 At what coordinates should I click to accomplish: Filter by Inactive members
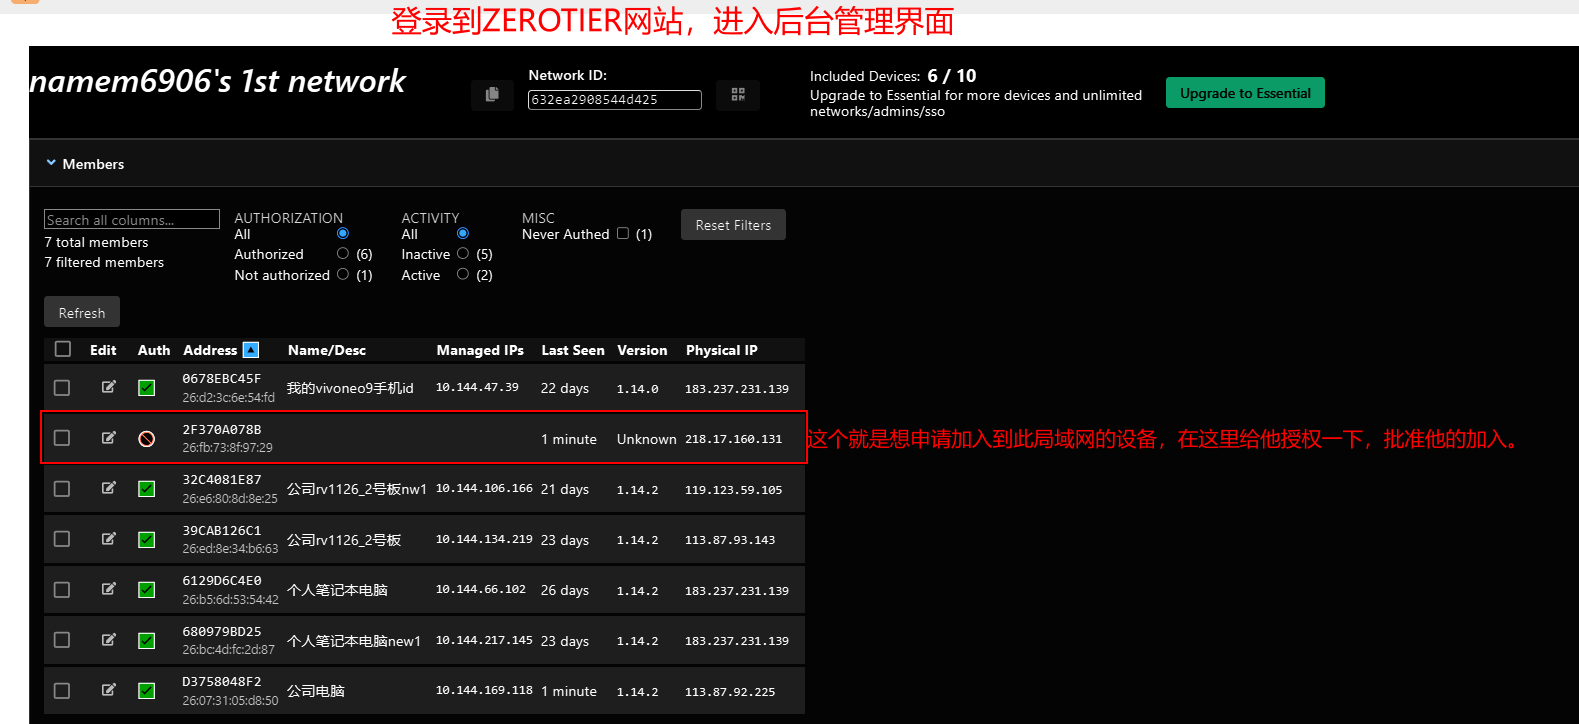463,253
